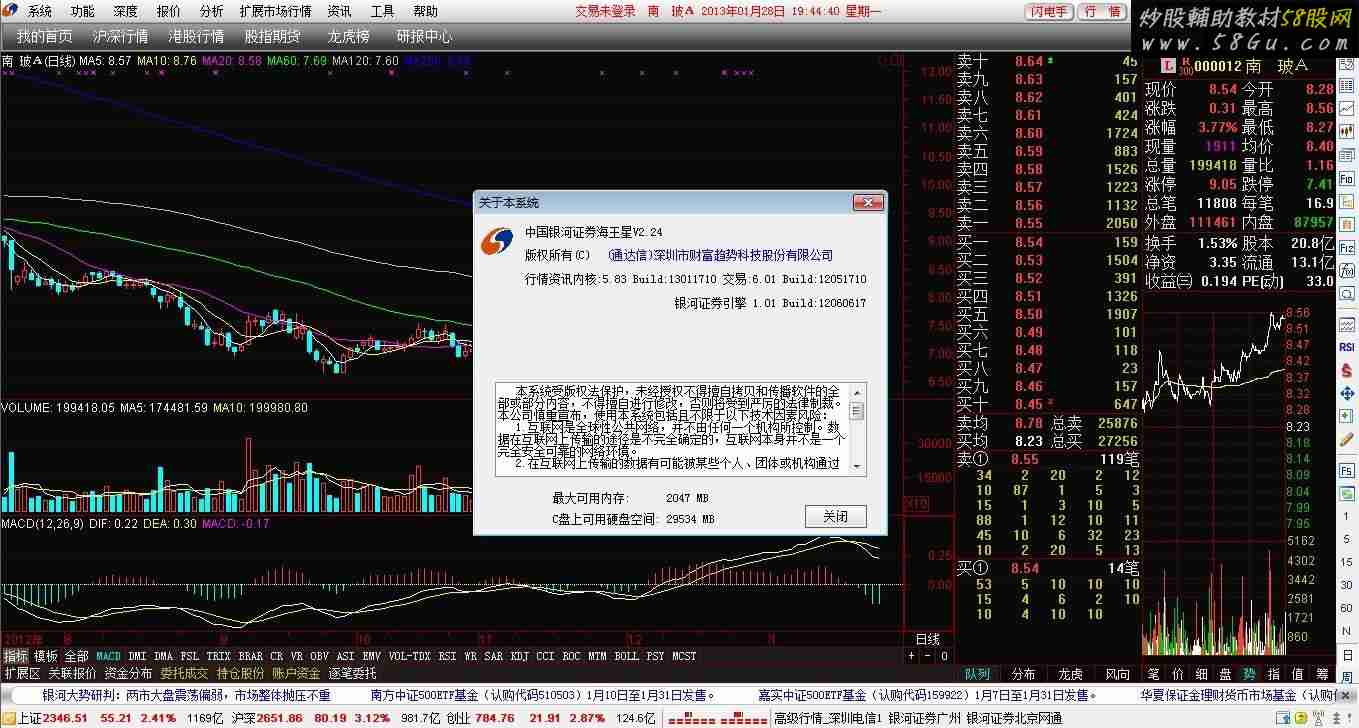Screen dimensions: 1359x728
Task: Click the 账户资金 link
Action: 296,673
